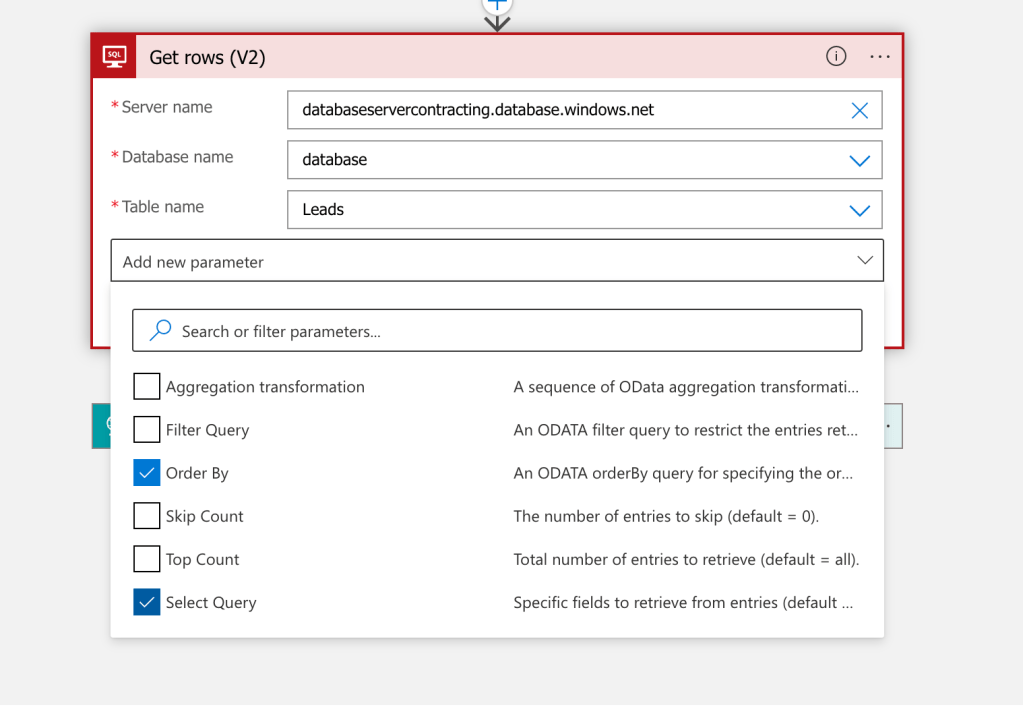Click the ODATA filter query description text
The image size is (1023, 728).
click(685, 430)
